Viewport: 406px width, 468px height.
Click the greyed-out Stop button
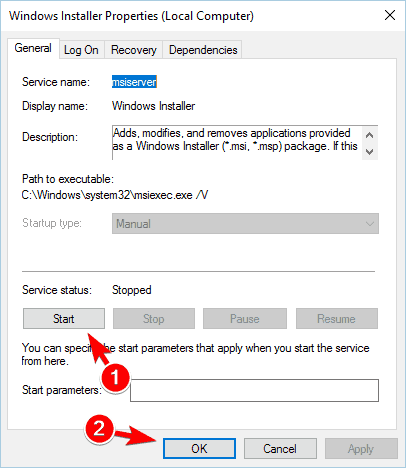pyautogui.click(x=154, y=319)
